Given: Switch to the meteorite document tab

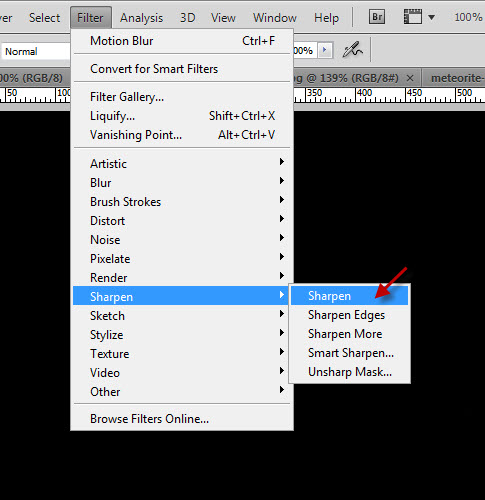Looking at the screenshot, I should [454, 78].
